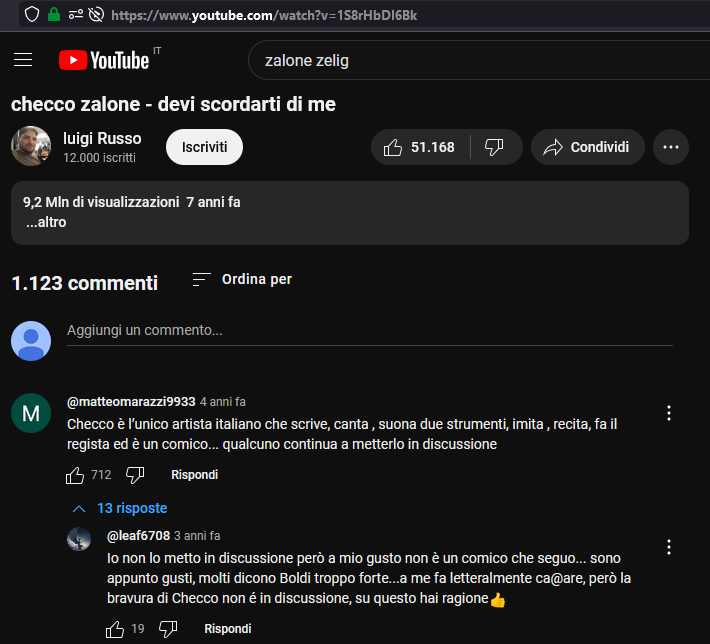Click the 1.123 commenti heading
This screenshot has height=644, width=710.
tap(85, 283)
